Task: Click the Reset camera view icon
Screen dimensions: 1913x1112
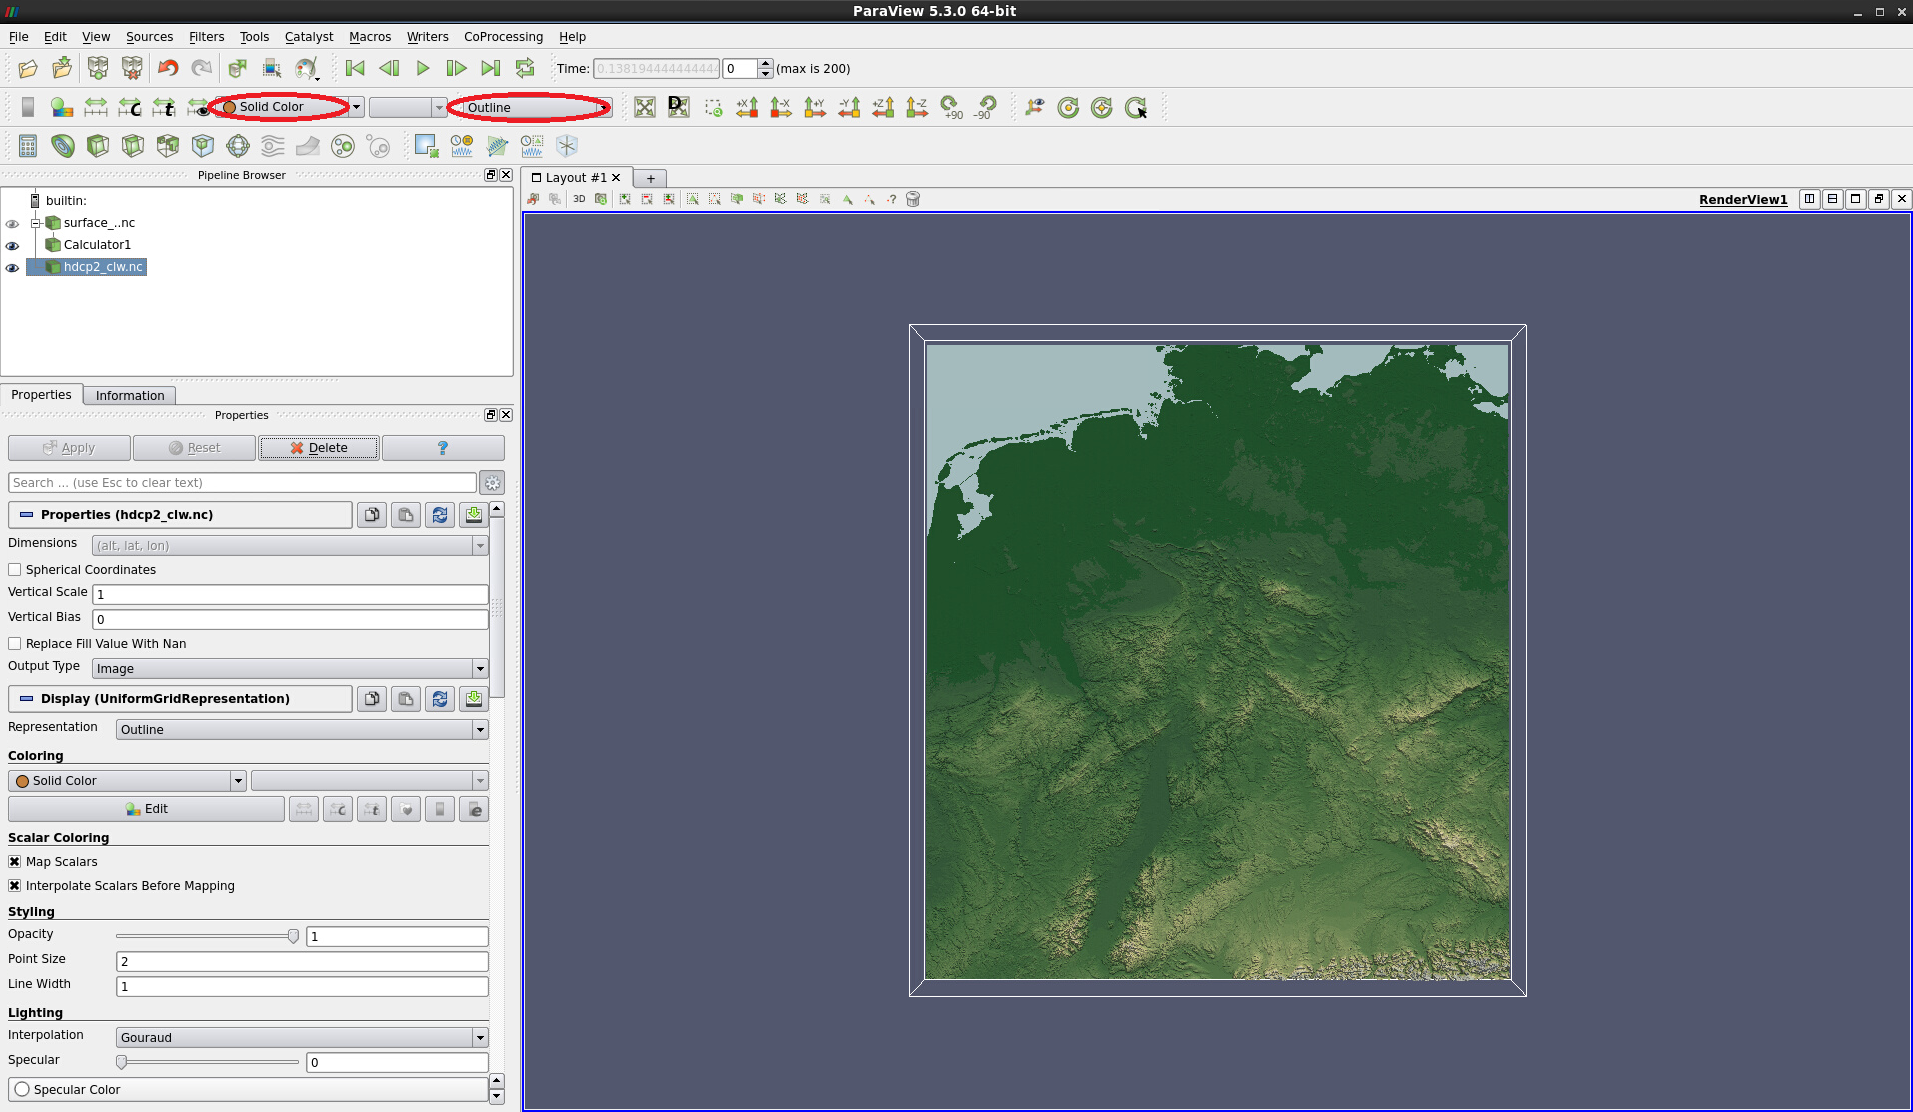Action: pyautogui.click(x=645, y=107)
